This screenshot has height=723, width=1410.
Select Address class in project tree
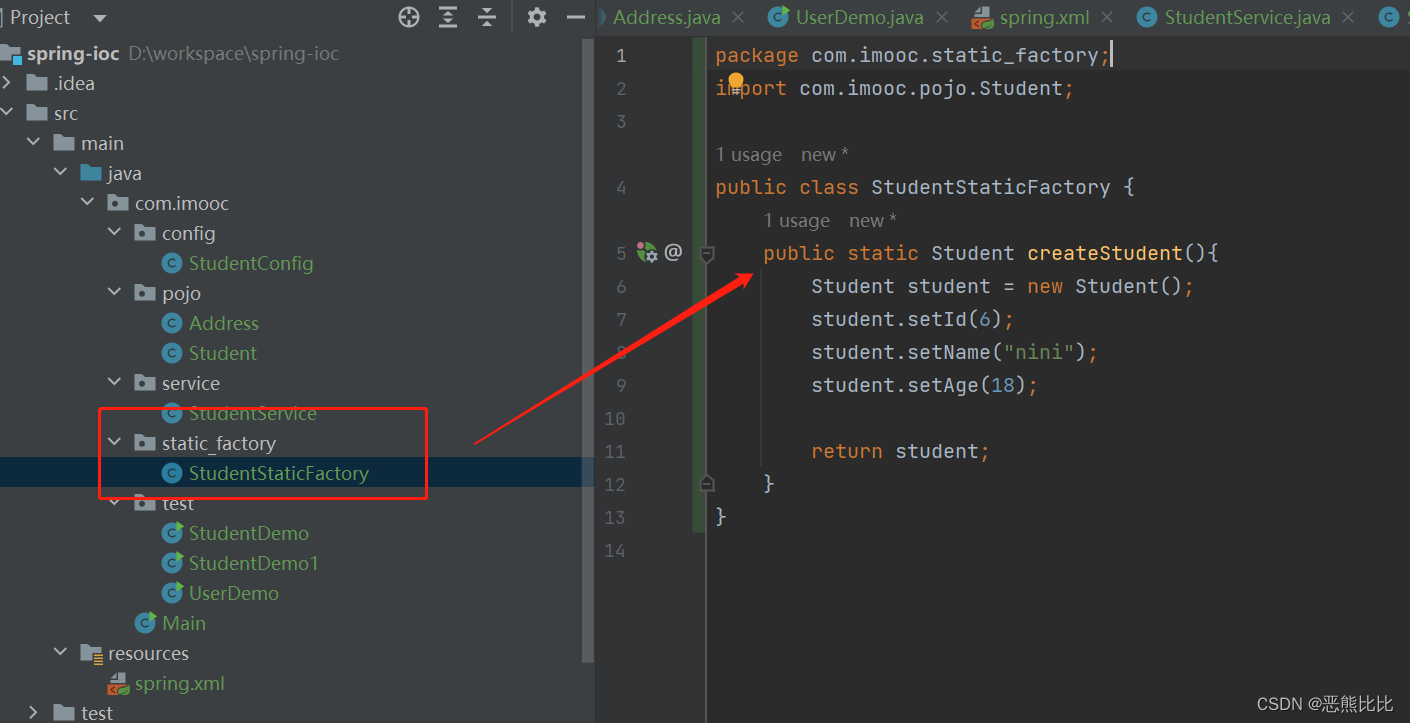click(224, 323)
